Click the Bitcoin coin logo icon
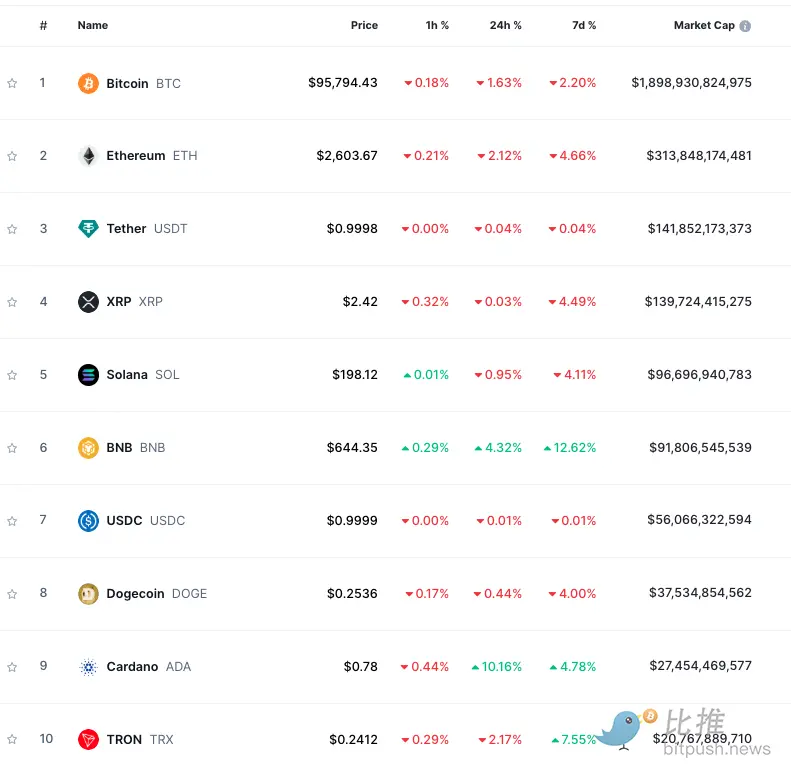791x776 pixels. [x=88, y=84]
